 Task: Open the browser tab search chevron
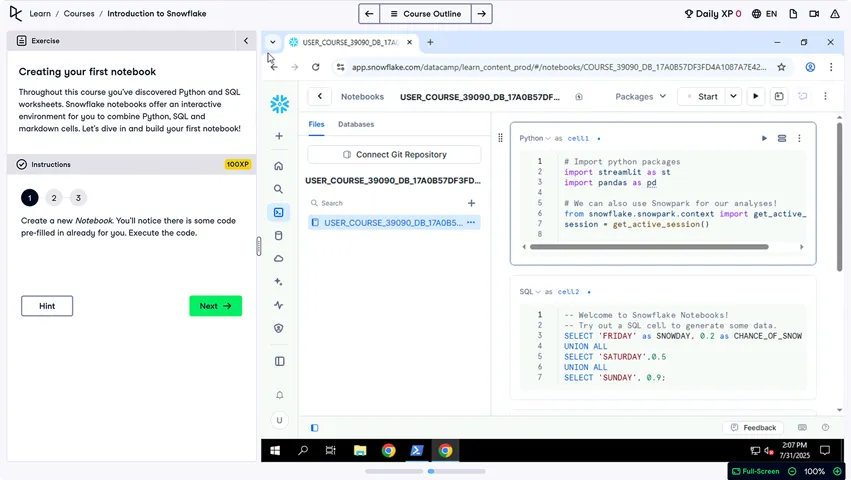pos(272,42)
